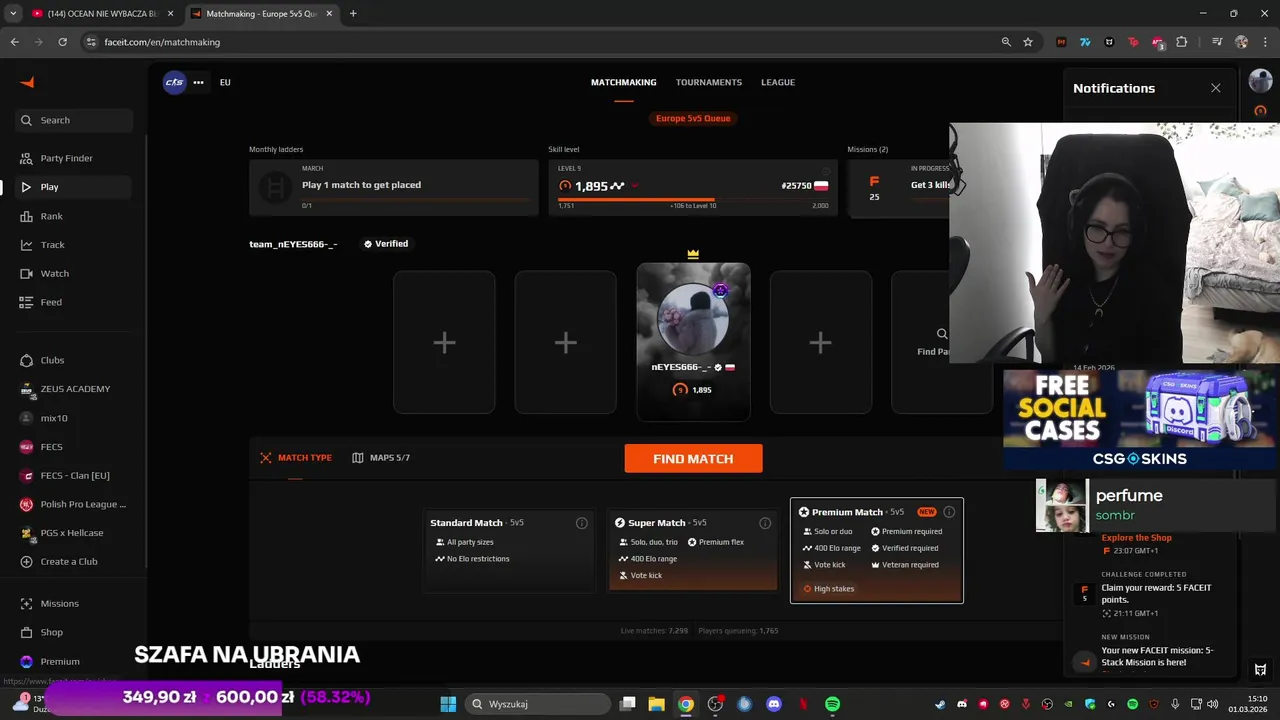Click the Super Match info icon
Image resolution: width=1280 pixels, height=720 pixels.
click(765, 523)
